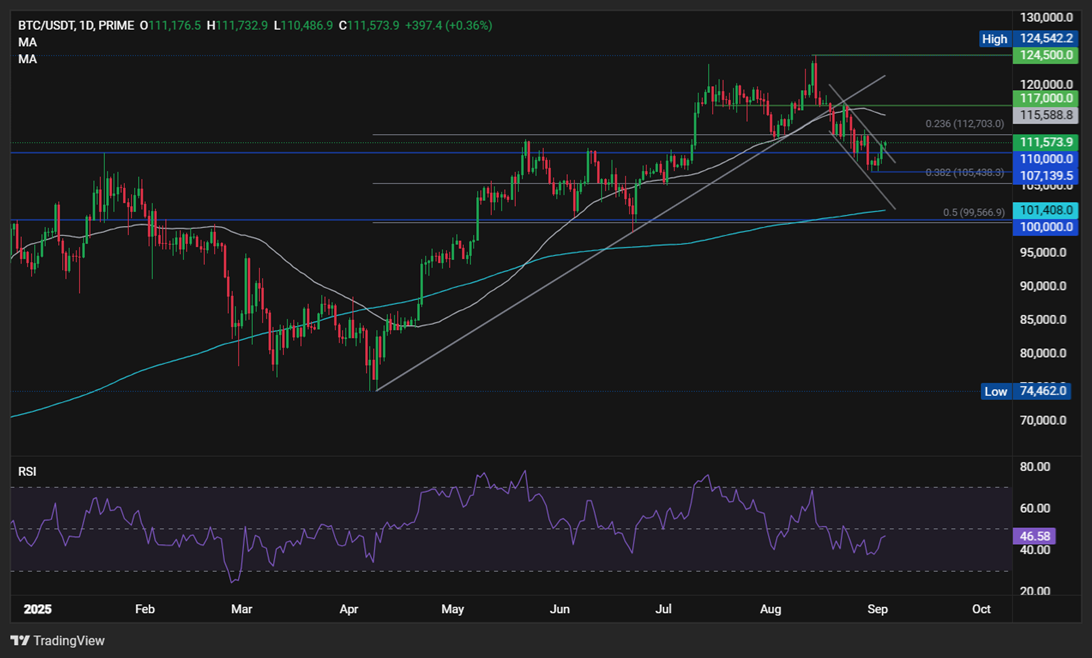1092x658 pixels.
Task: Select the blue 110,000.0 level label
Action: pyautogui.click(x=1045, y=159)
